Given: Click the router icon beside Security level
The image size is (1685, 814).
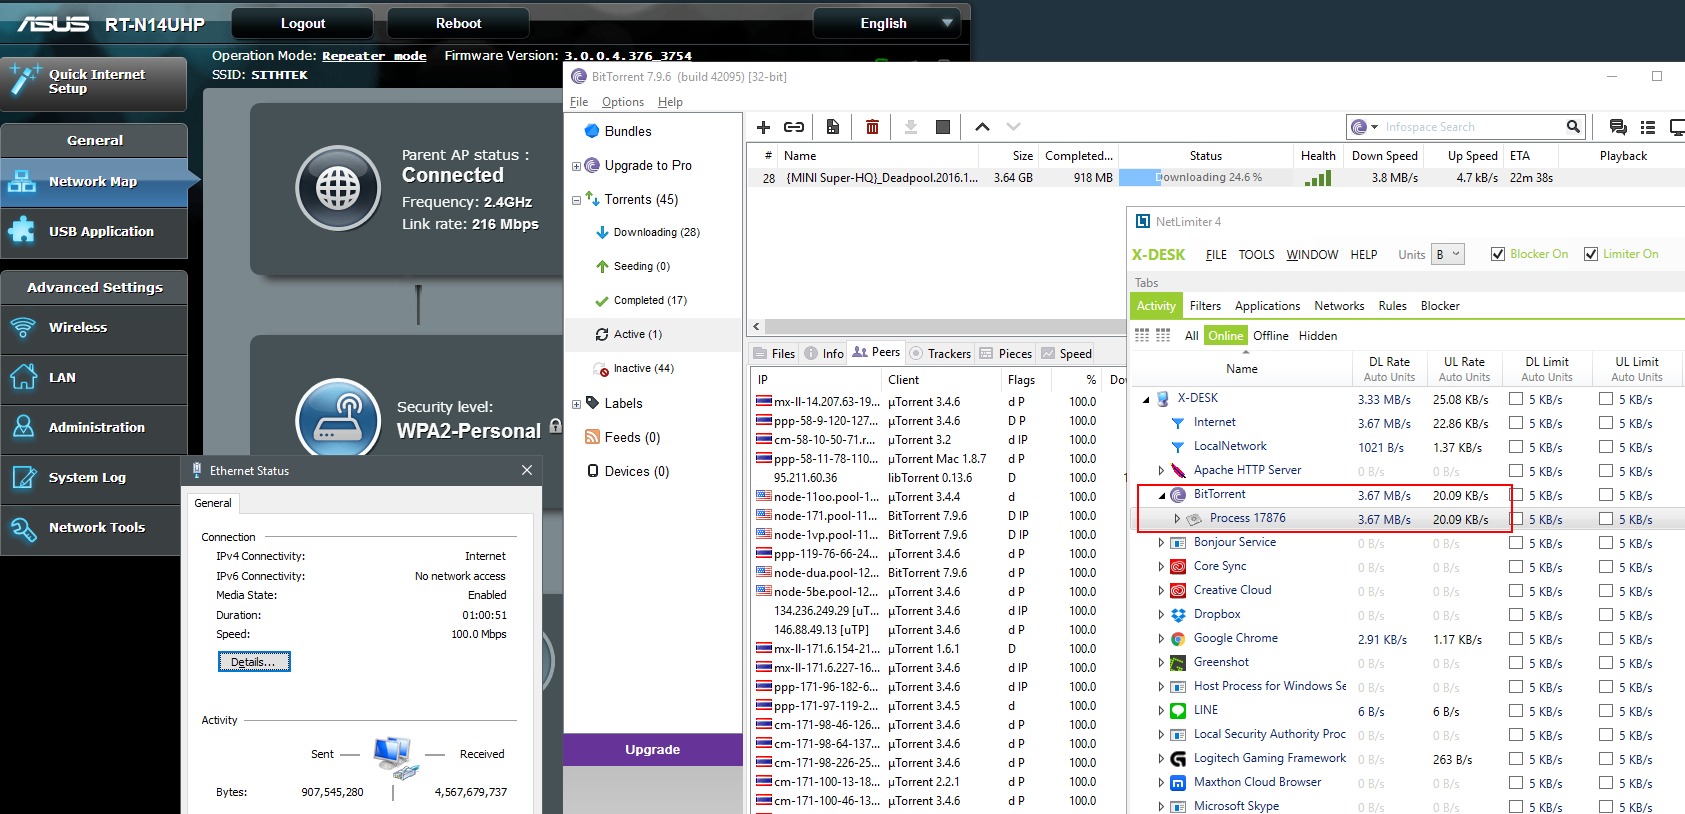Looking at the screenshot, I should pos(338,420).
